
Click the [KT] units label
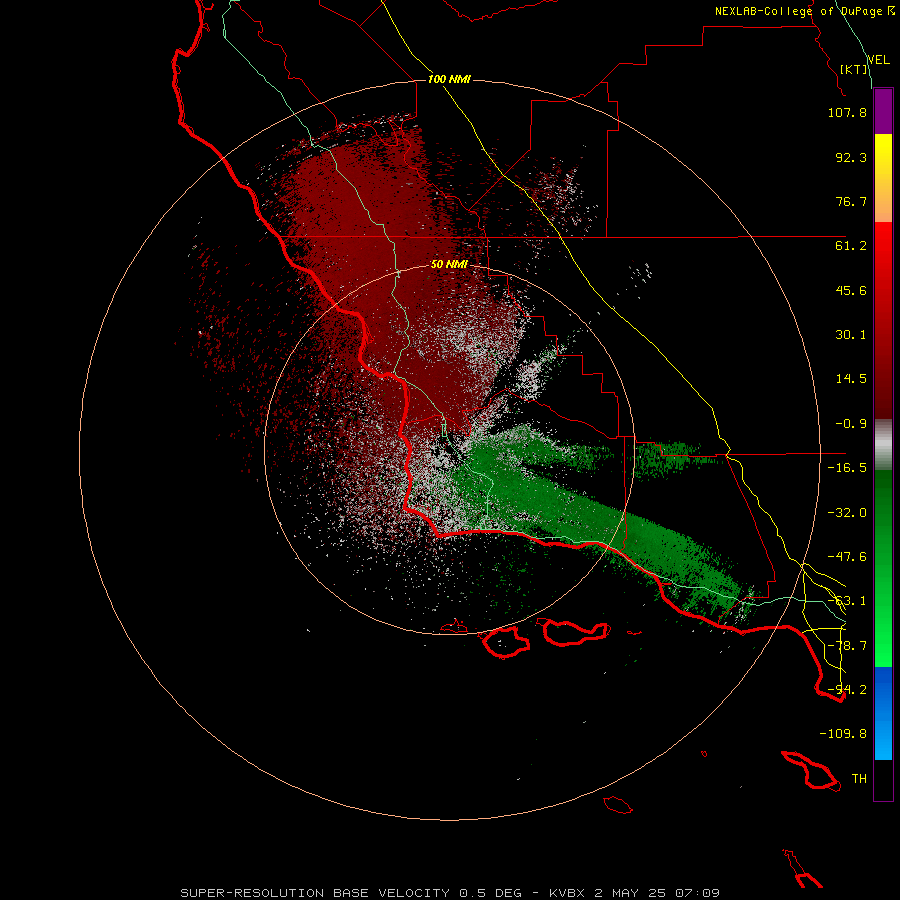[x=854, y=69]
